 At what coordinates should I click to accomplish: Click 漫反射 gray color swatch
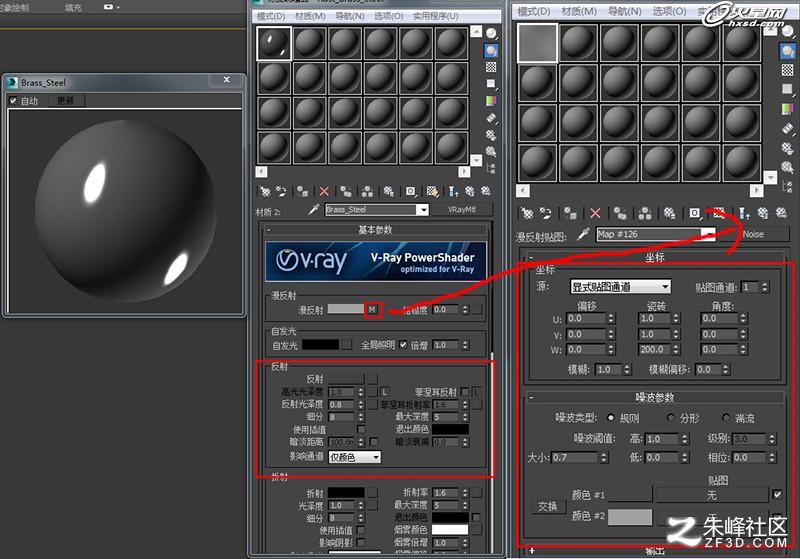point(346,309)
